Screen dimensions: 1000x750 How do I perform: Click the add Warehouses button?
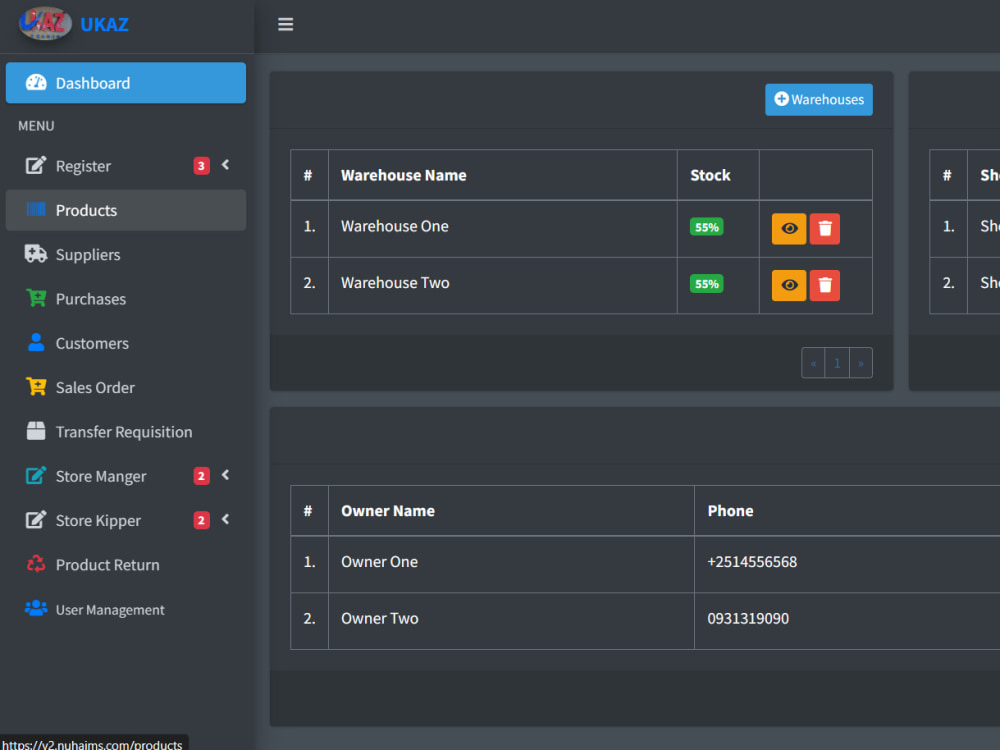pos(819,99)
